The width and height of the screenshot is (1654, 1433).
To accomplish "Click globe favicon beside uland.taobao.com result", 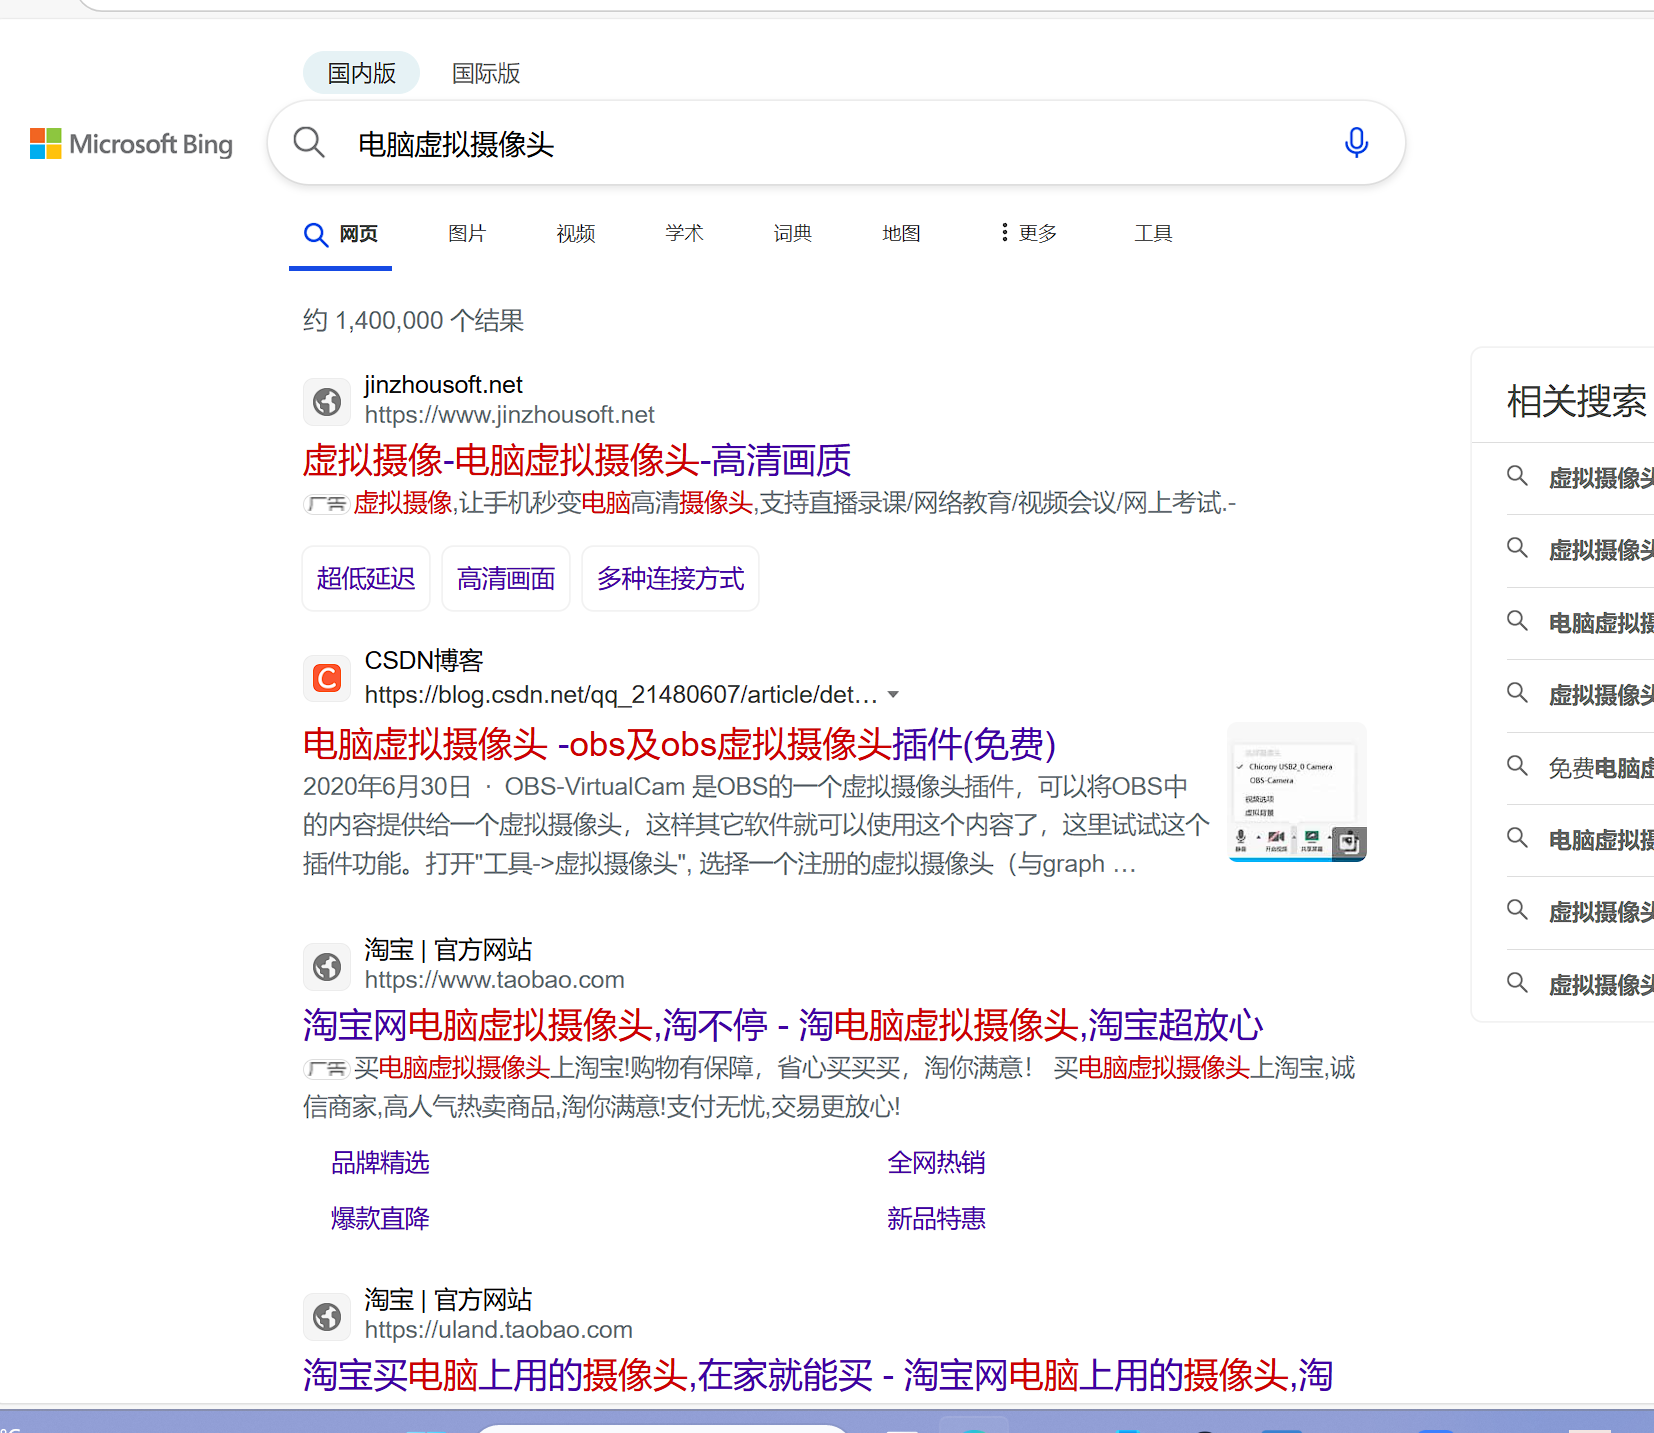I will click(327, 1316).
